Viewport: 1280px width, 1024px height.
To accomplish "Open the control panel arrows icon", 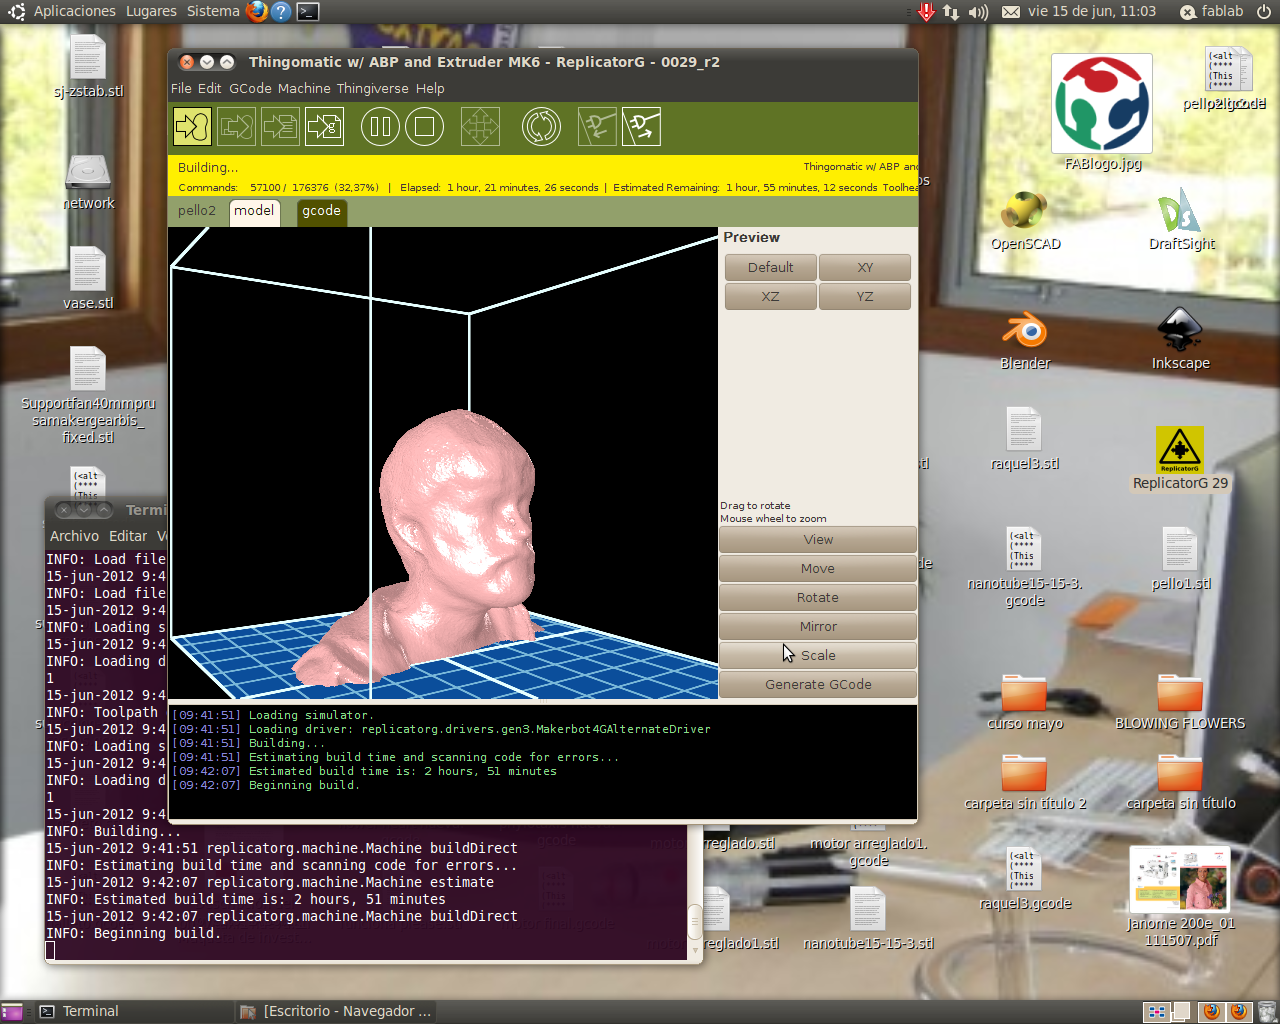I will 480,127.
